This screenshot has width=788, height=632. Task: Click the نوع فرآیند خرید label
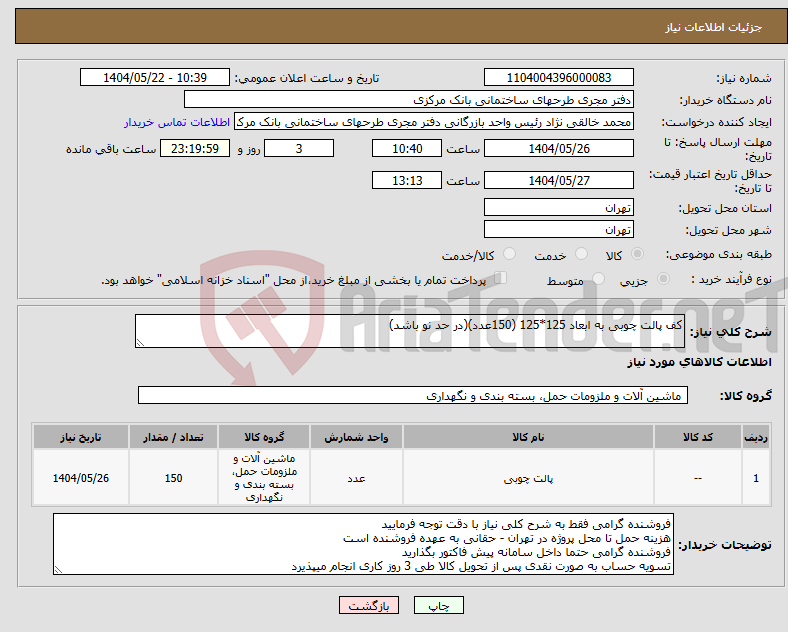pos(731,279)
